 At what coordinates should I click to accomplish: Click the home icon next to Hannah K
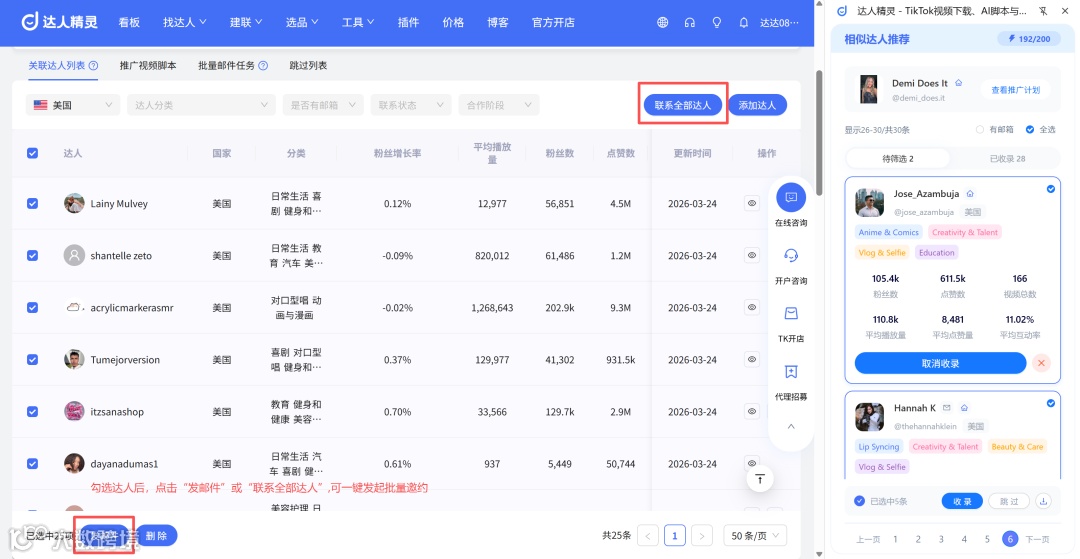point(964,408)
